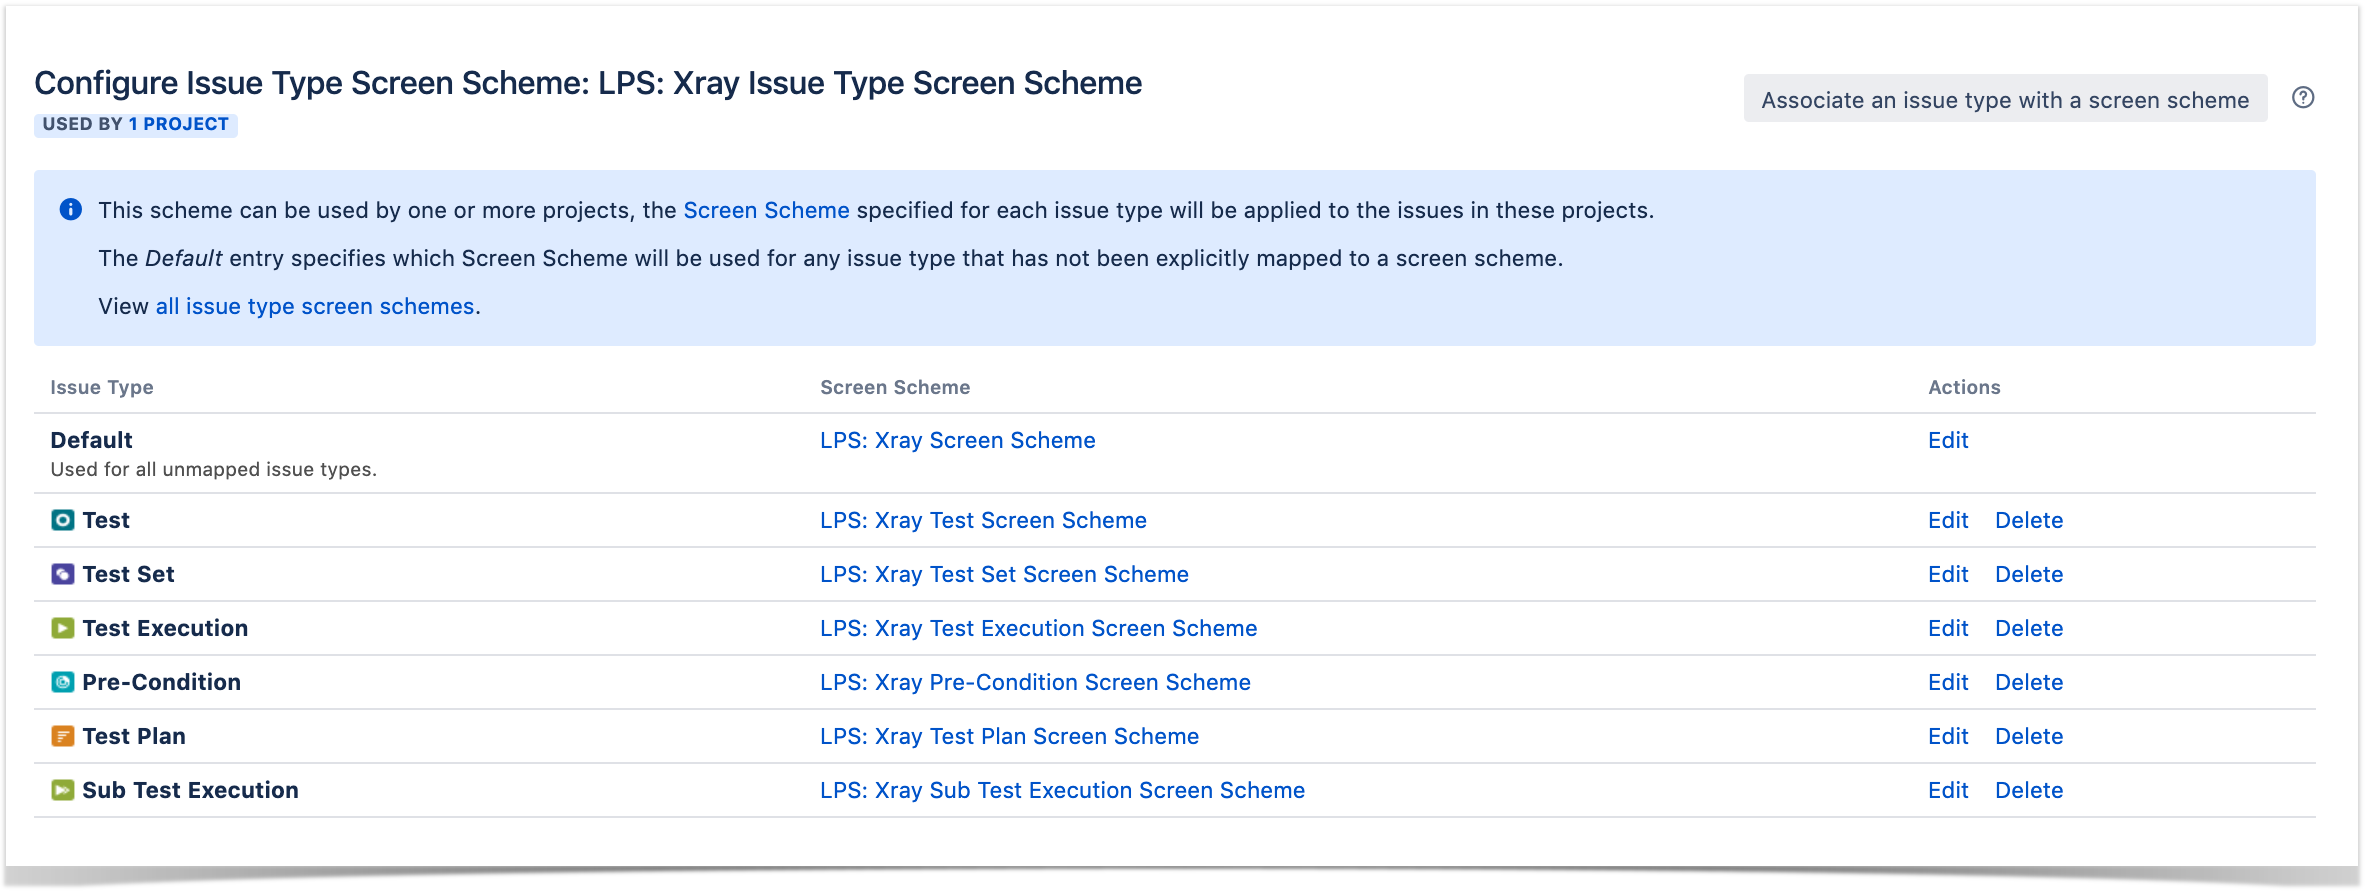
Task: Click the help question mark icon
Action: coord(2303,98)
